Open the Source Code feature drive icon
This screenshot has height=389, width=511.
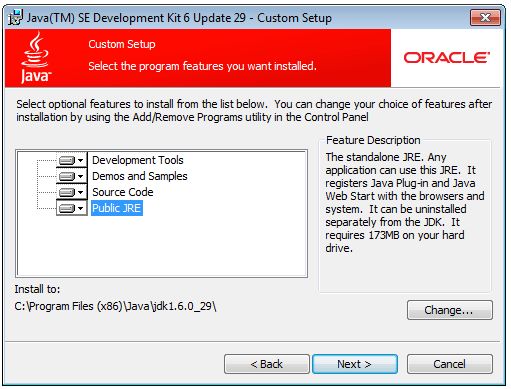(x=72, y=192)
